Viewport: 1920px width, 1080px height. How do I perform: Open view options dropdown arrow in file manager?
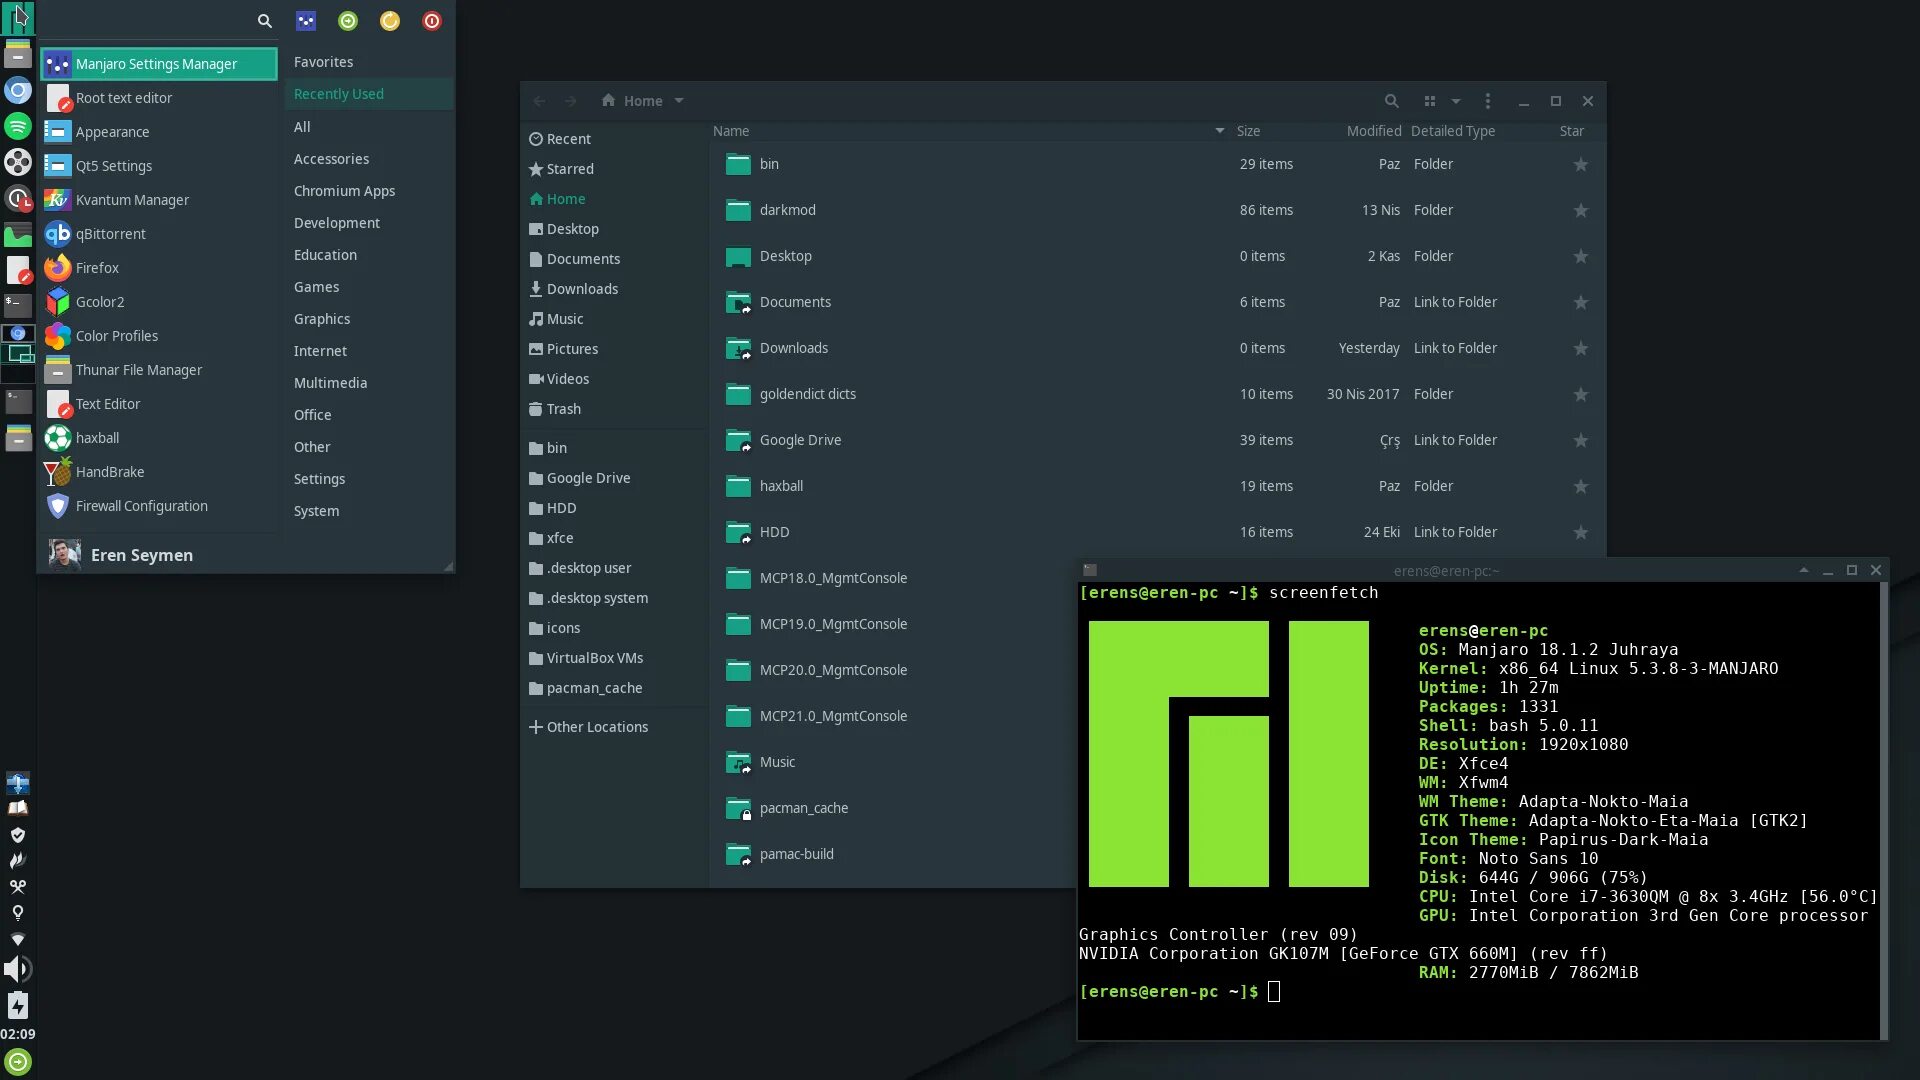pos(1456,101)
